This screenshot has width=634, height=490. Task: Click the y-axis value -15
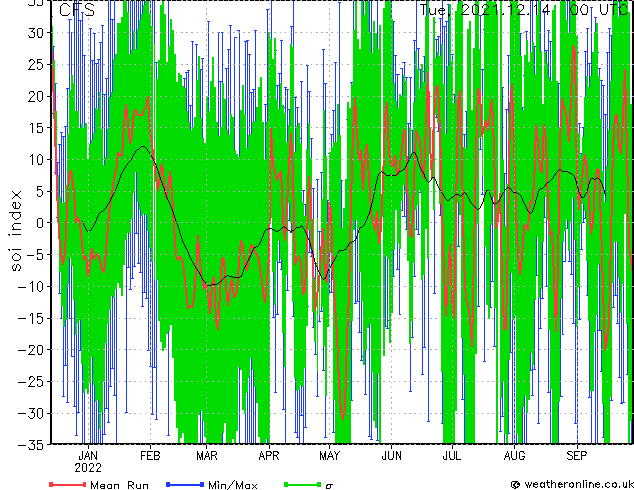click(x=31, y=318)
